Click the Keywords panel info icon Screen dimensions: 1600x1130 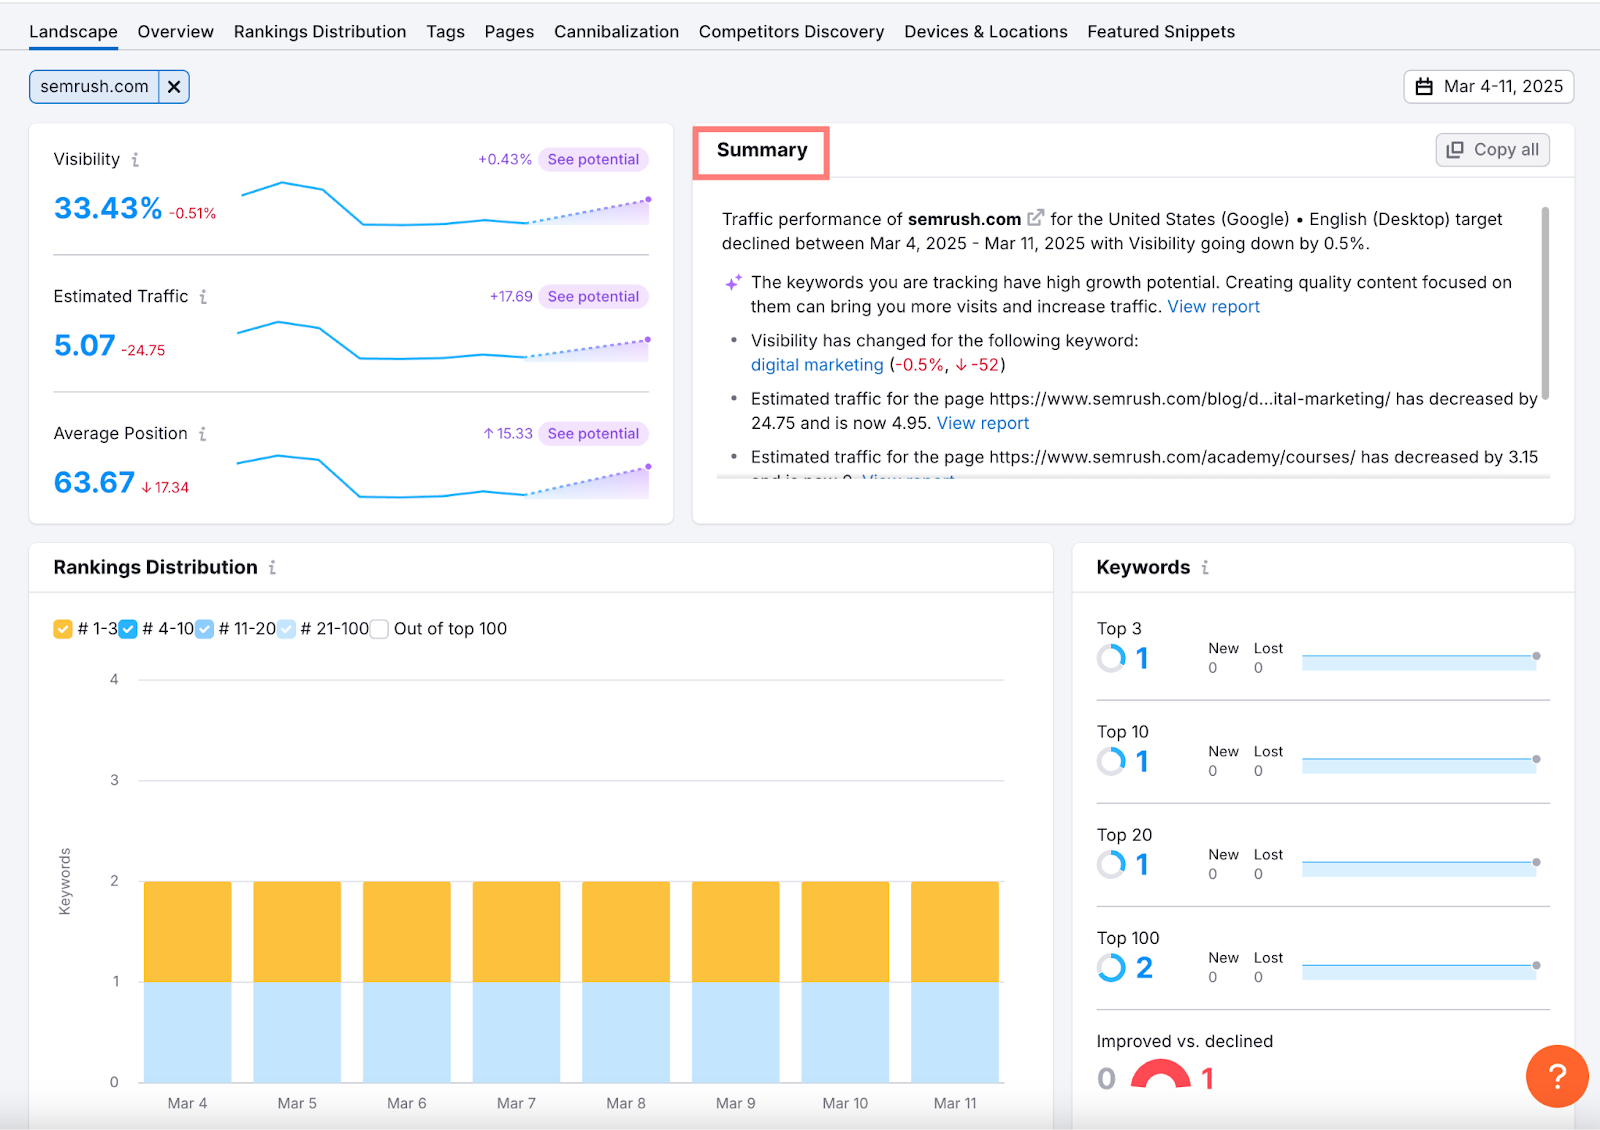1205,567
